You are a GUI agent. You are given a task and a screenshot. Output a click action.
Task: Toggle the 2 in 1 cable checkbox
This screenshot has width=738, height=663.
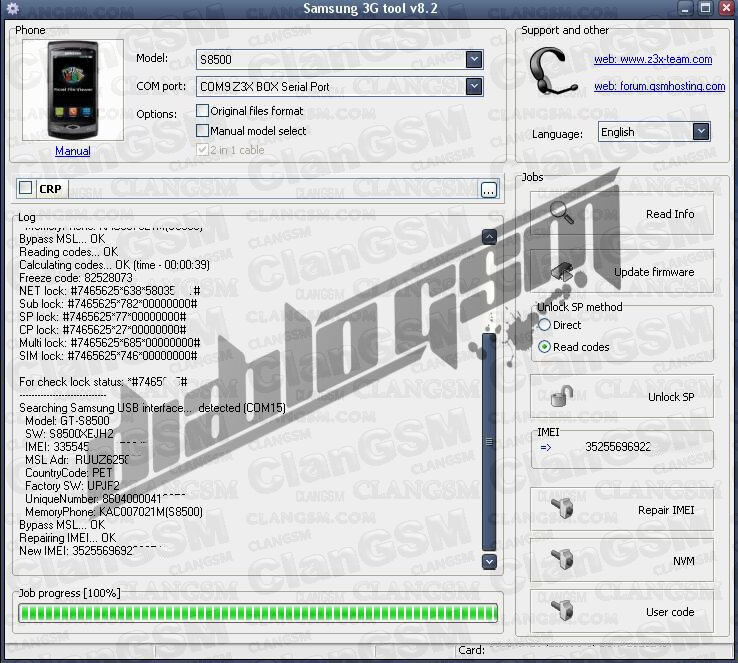click(x=202, y=150)
